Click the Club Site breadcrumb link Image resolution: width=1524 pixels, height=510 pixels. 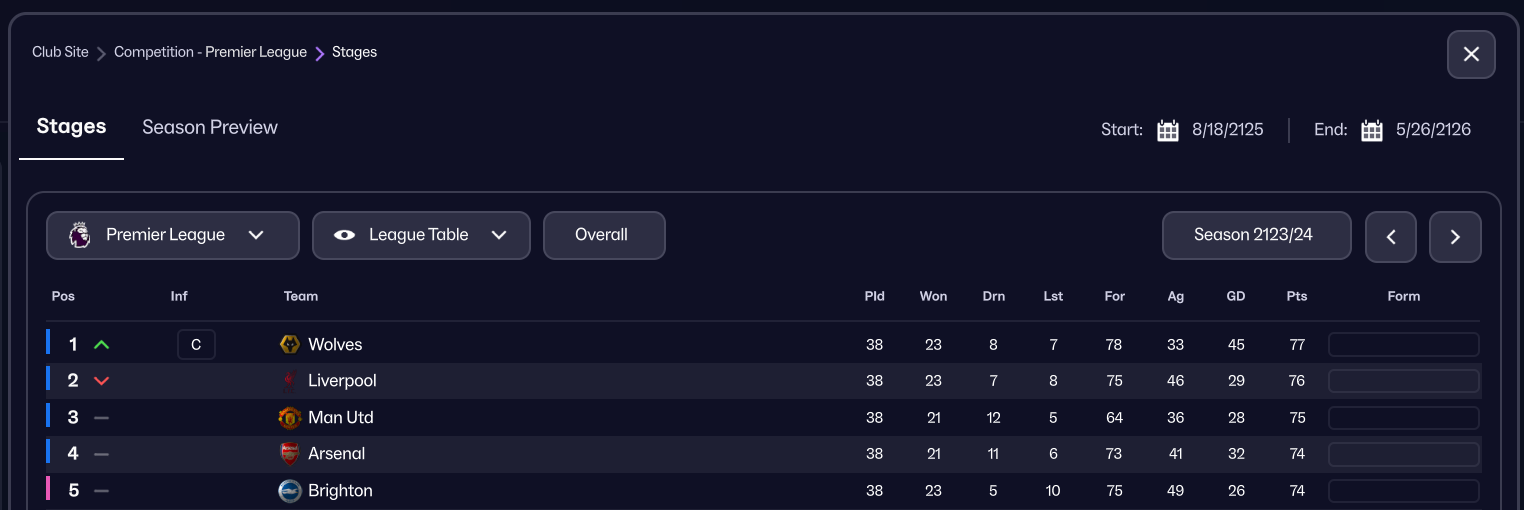coord(60,52)
